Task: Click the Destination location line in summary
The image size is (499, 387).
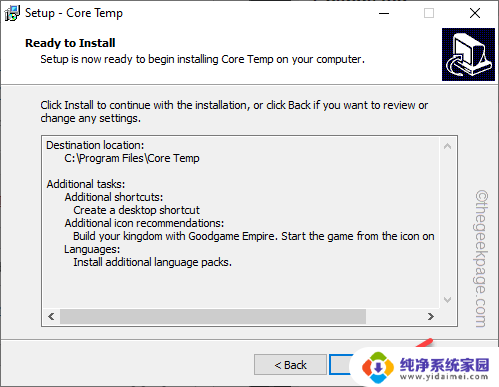Action: click(x=95, y=145)
